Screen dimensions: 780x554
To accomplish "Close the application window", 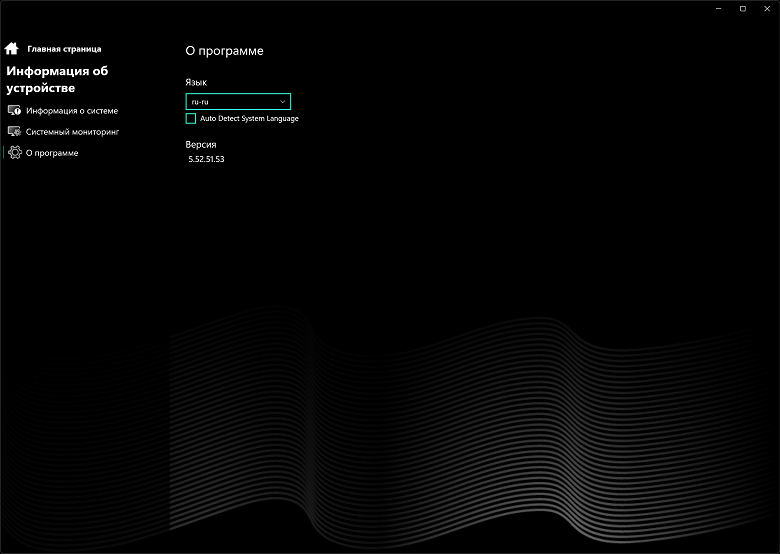I will (x=767, y=8).
